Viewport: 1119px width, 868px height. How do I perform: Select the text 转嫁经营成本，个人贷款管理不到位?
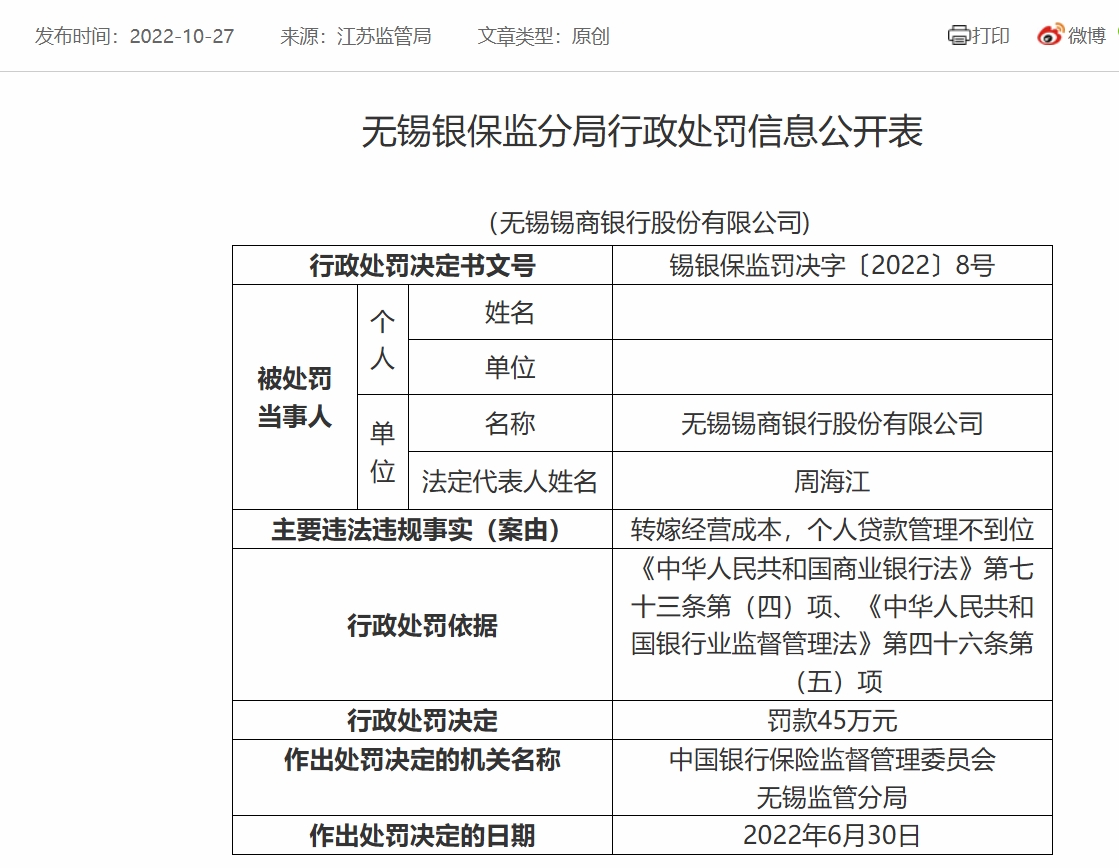[832, 530]
